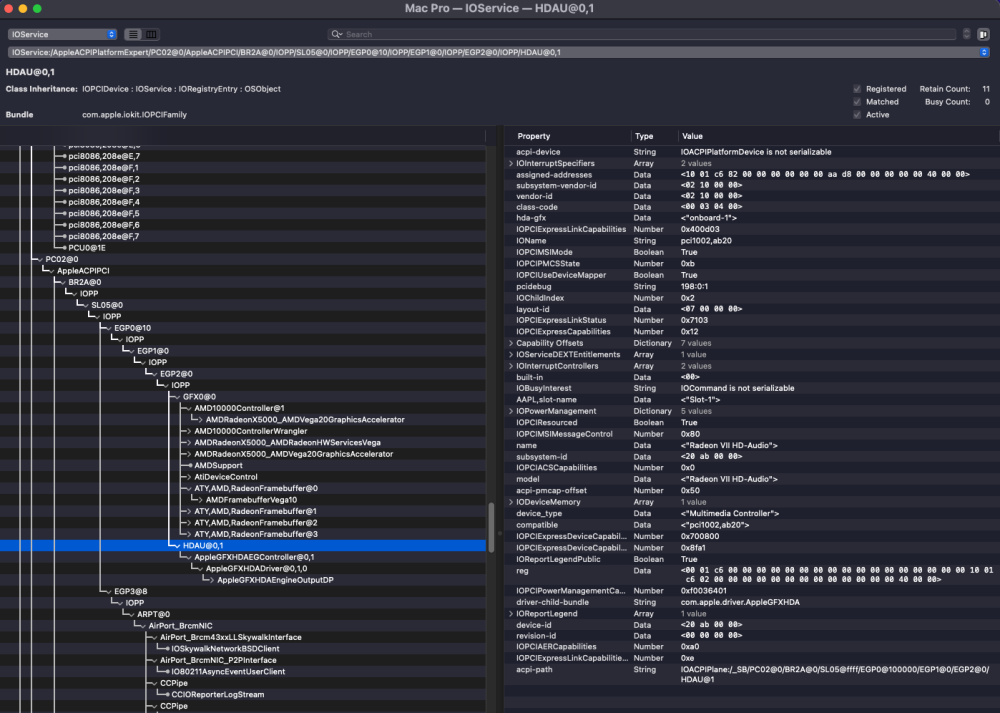Toggle the Registered checkbox
The width and height of the screenshot is (1000, 713).
click(857, 89)
